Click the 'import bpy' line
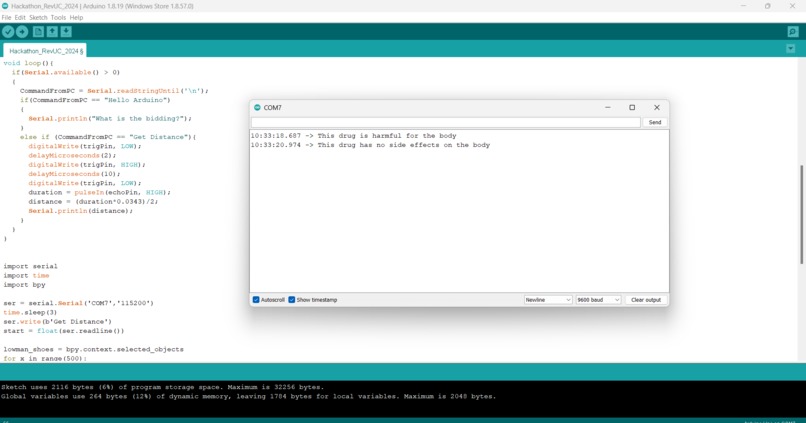 click(x=24, y=285)
